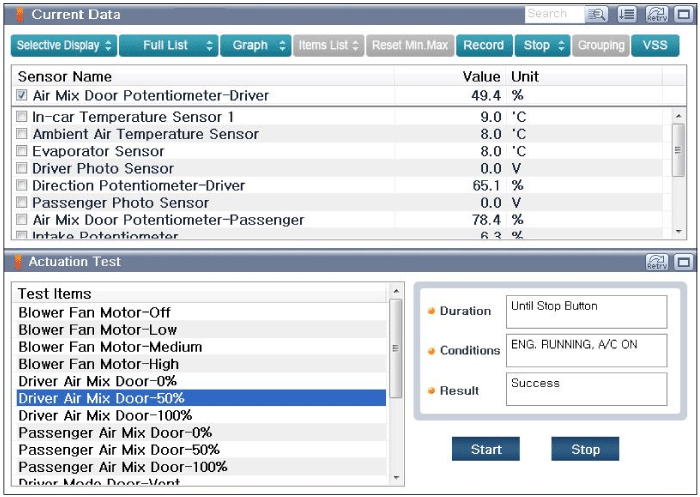This screenshot has height=497, width=700.
Task: Select Blower Fan Motor-High test item
Action: pos(201,364)
